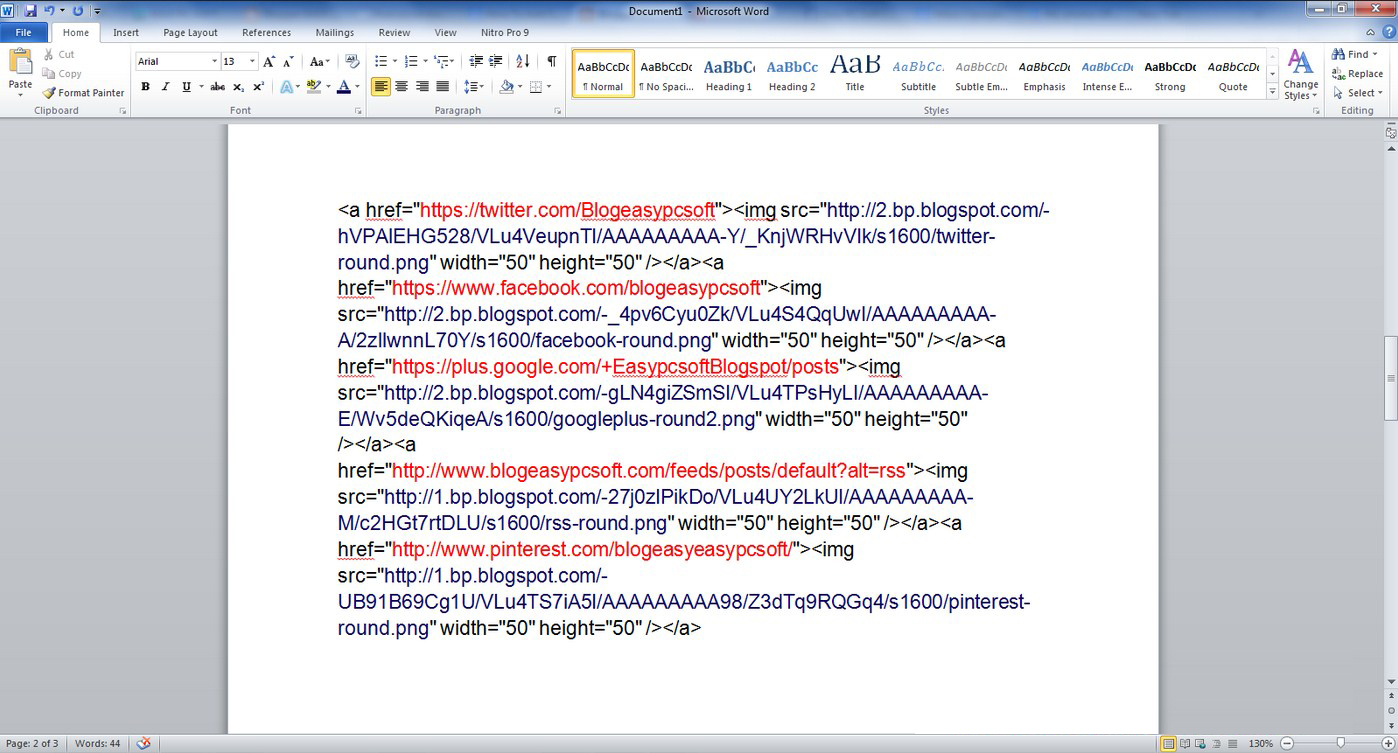Screen dimensions: 1398x753
Task: Toggle numbered list
Action: (x=410, y=62)
